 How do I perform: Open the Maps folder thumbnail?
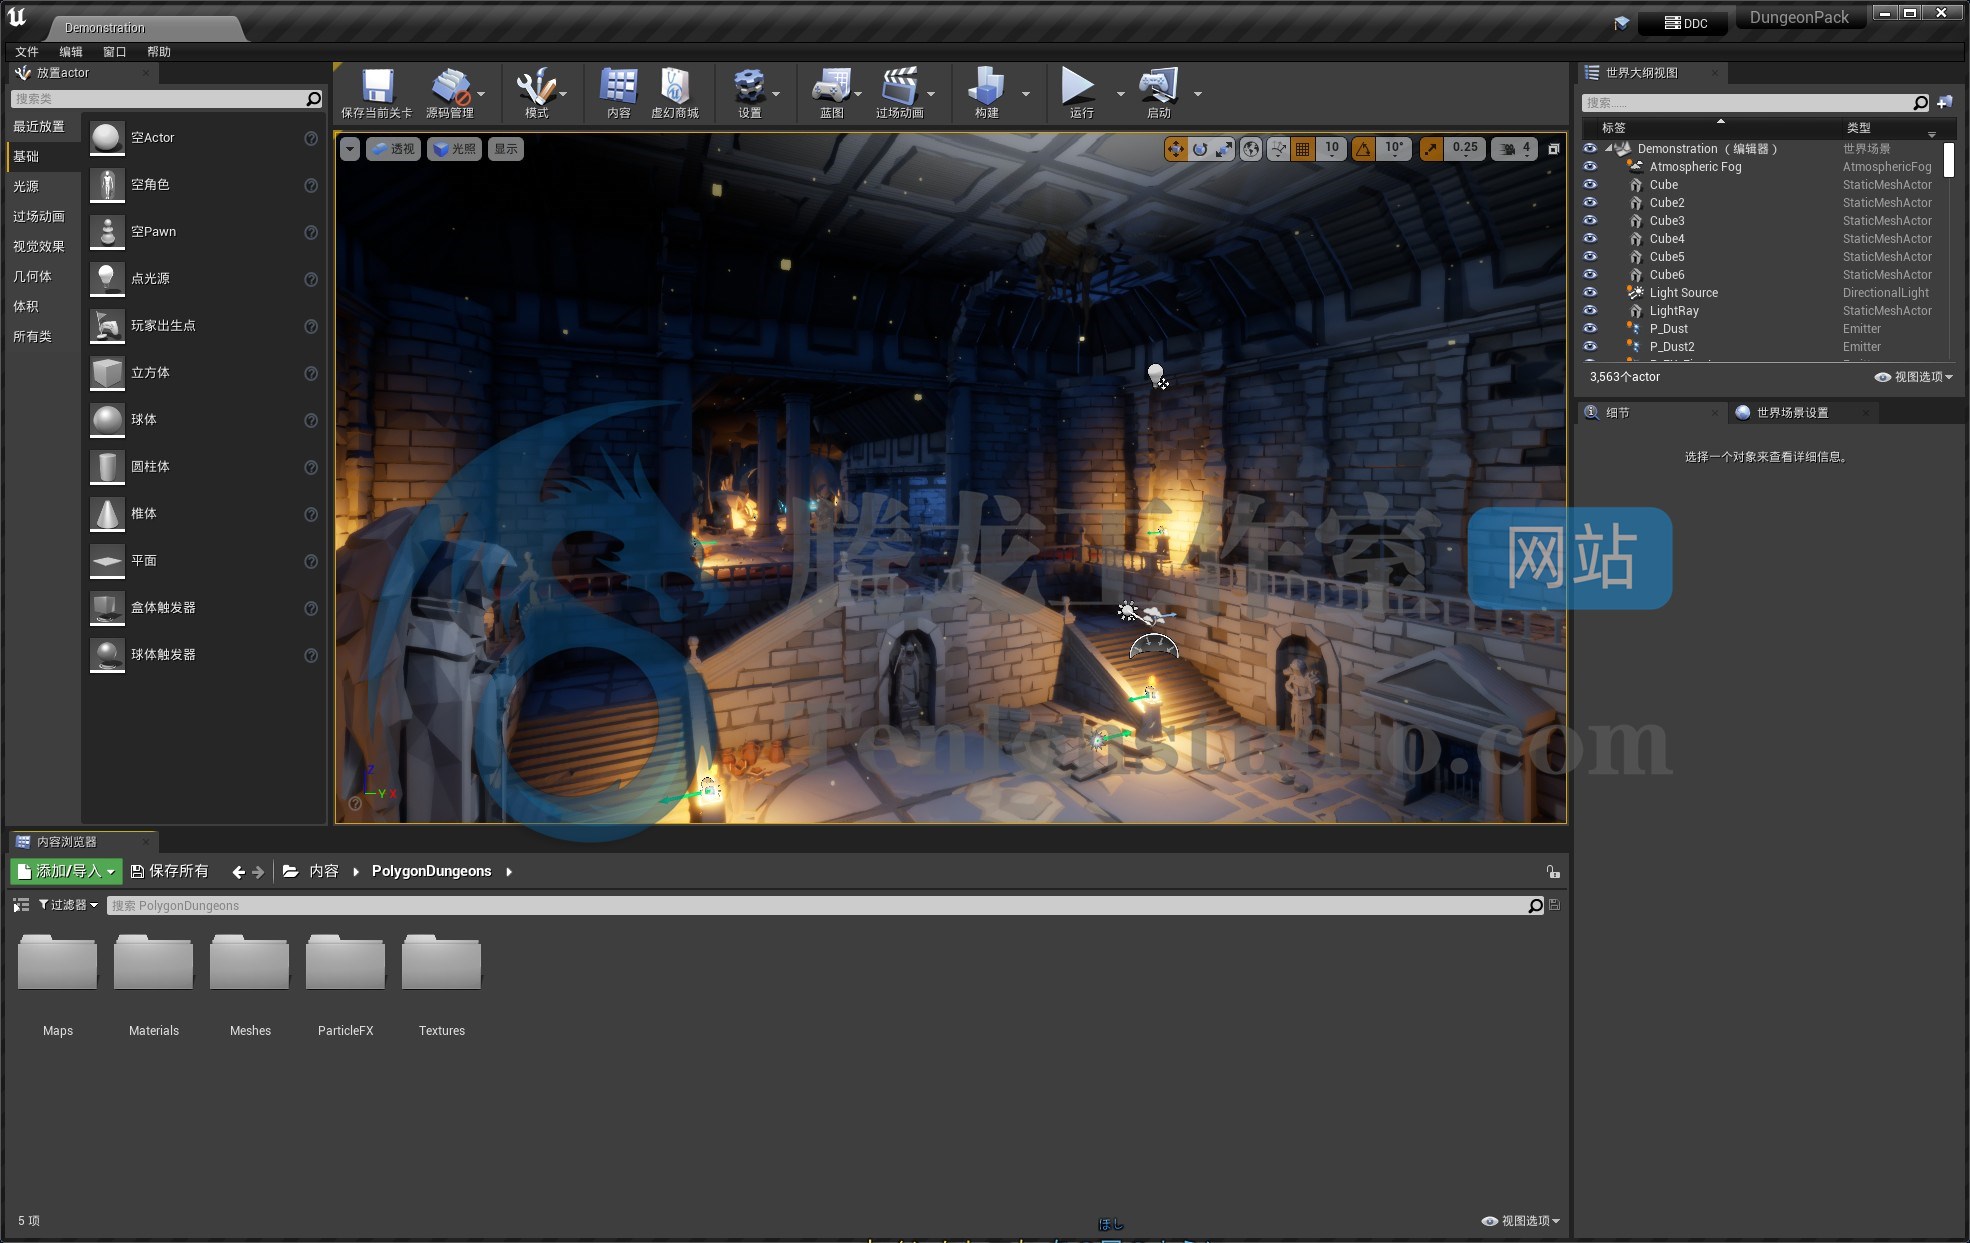tap(58, 962)
